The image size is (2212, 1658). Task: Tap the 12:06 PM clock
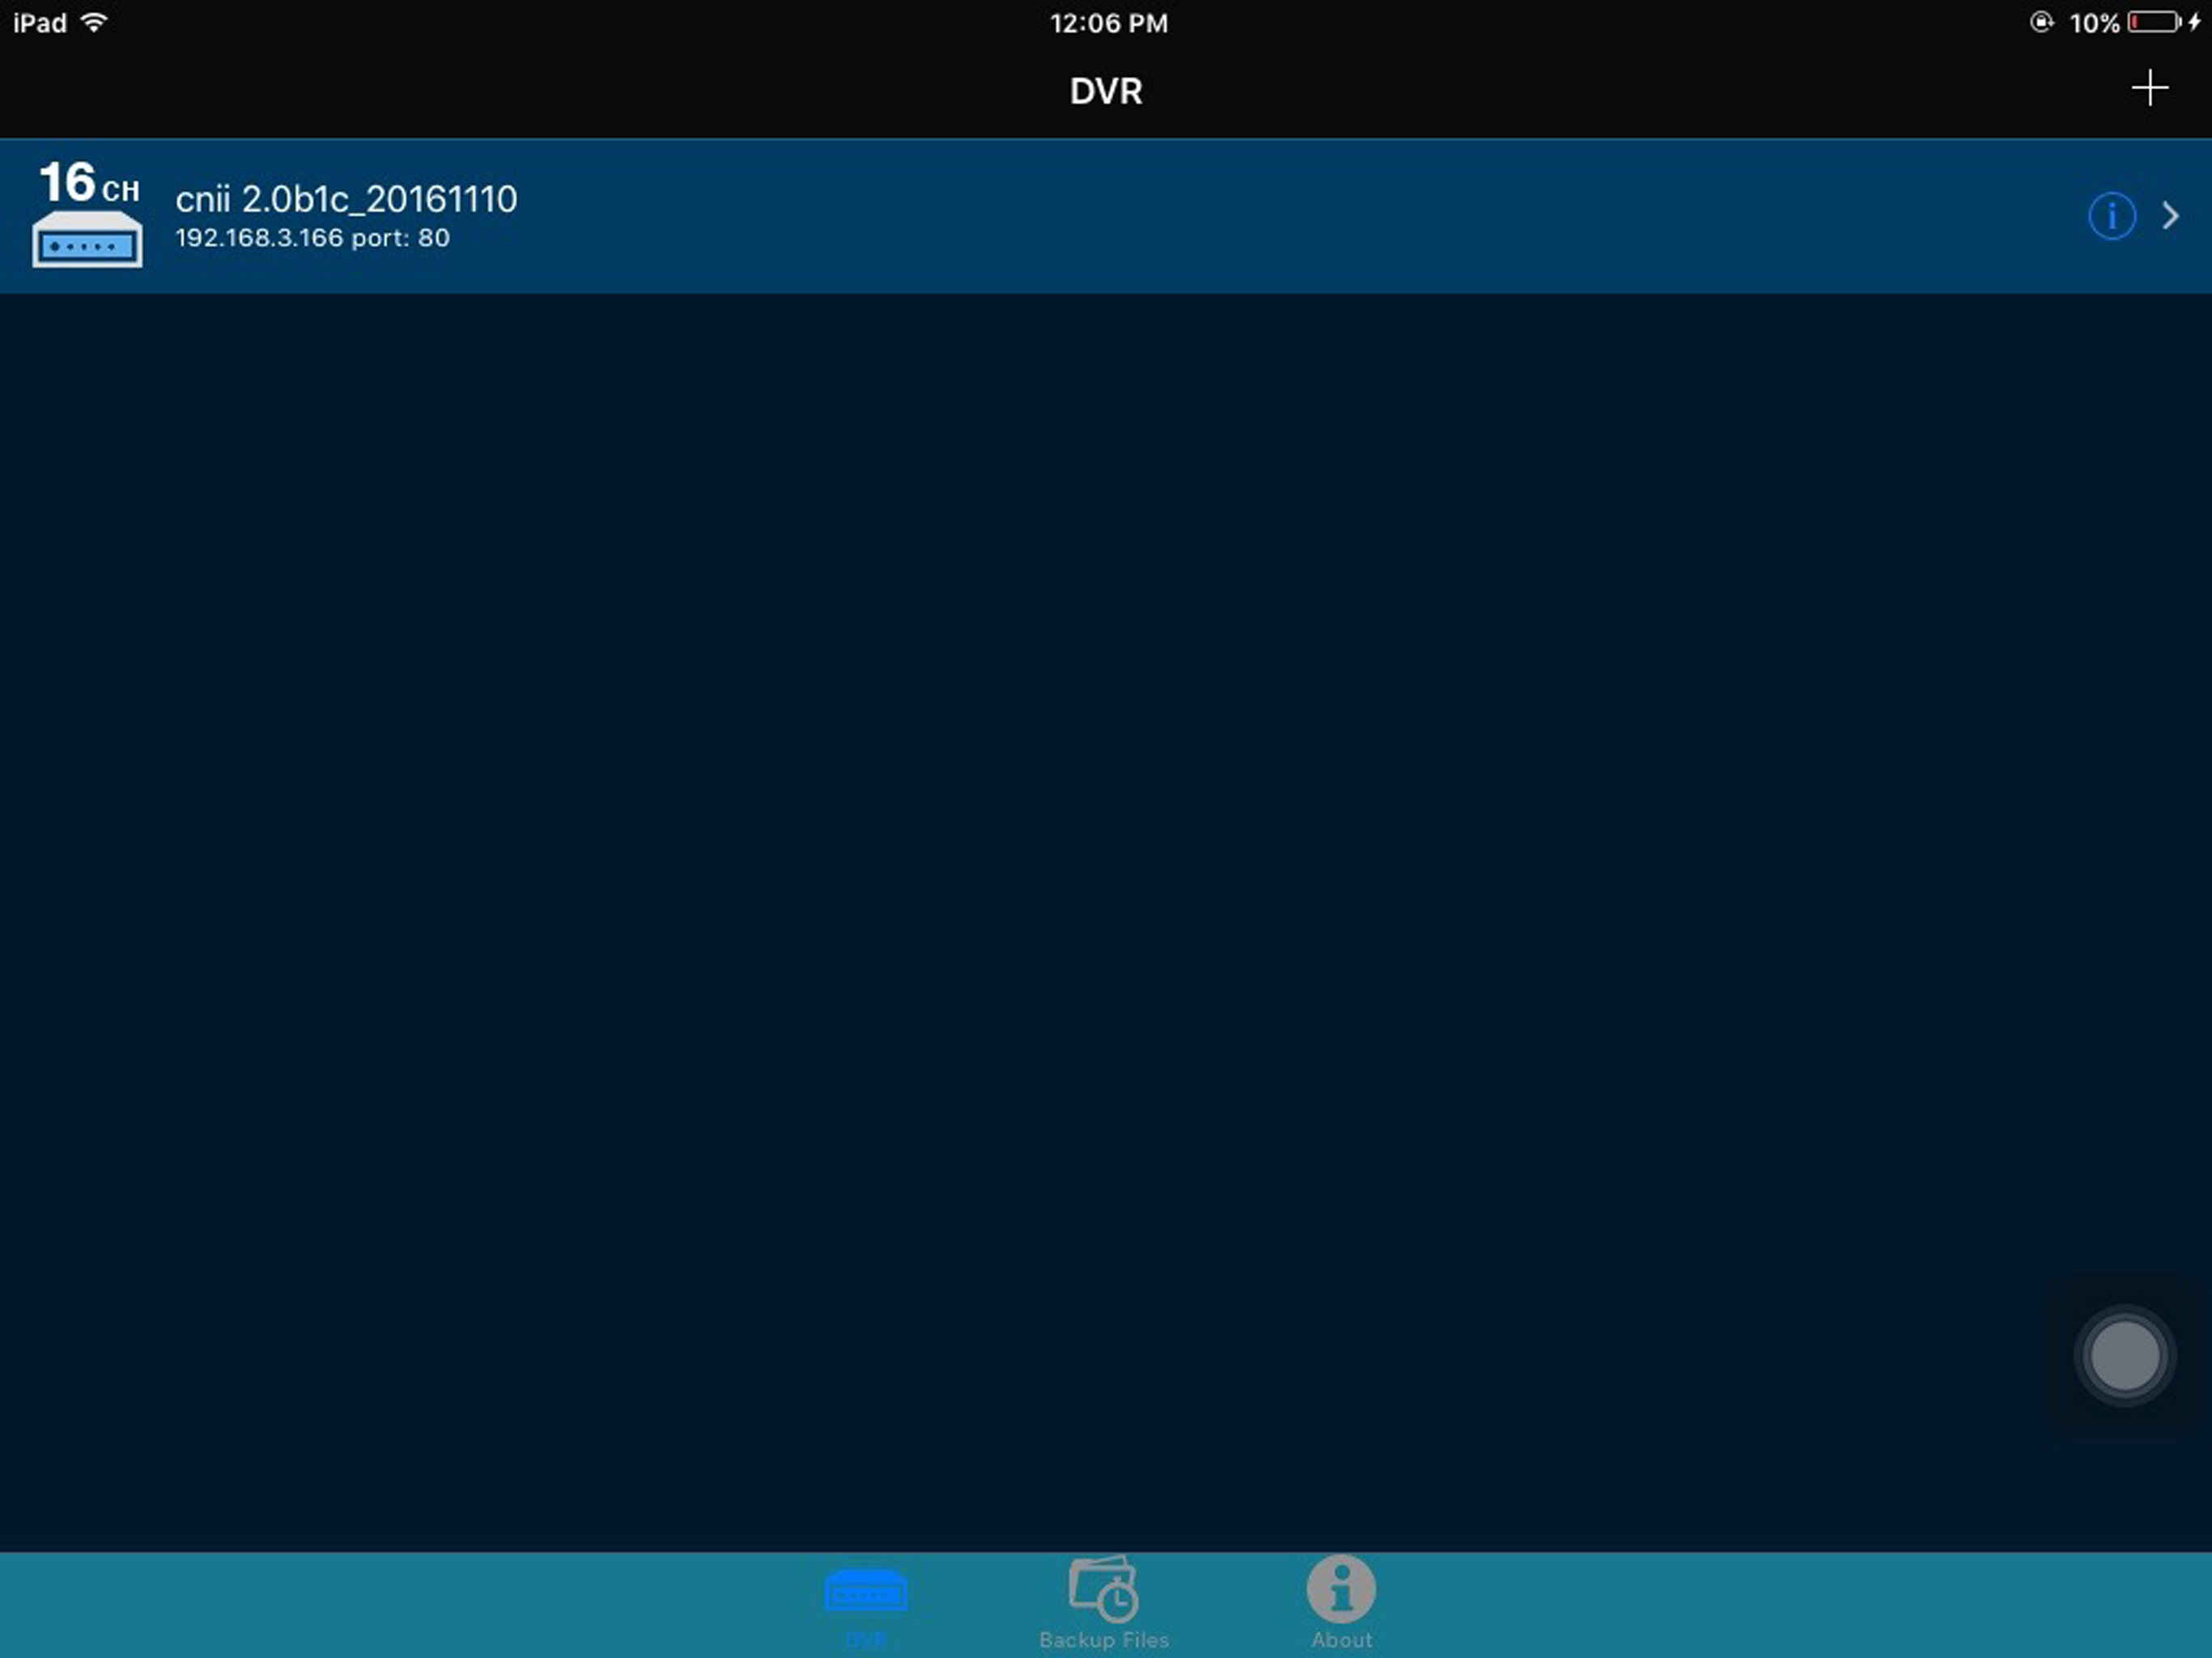point(1108,23)
